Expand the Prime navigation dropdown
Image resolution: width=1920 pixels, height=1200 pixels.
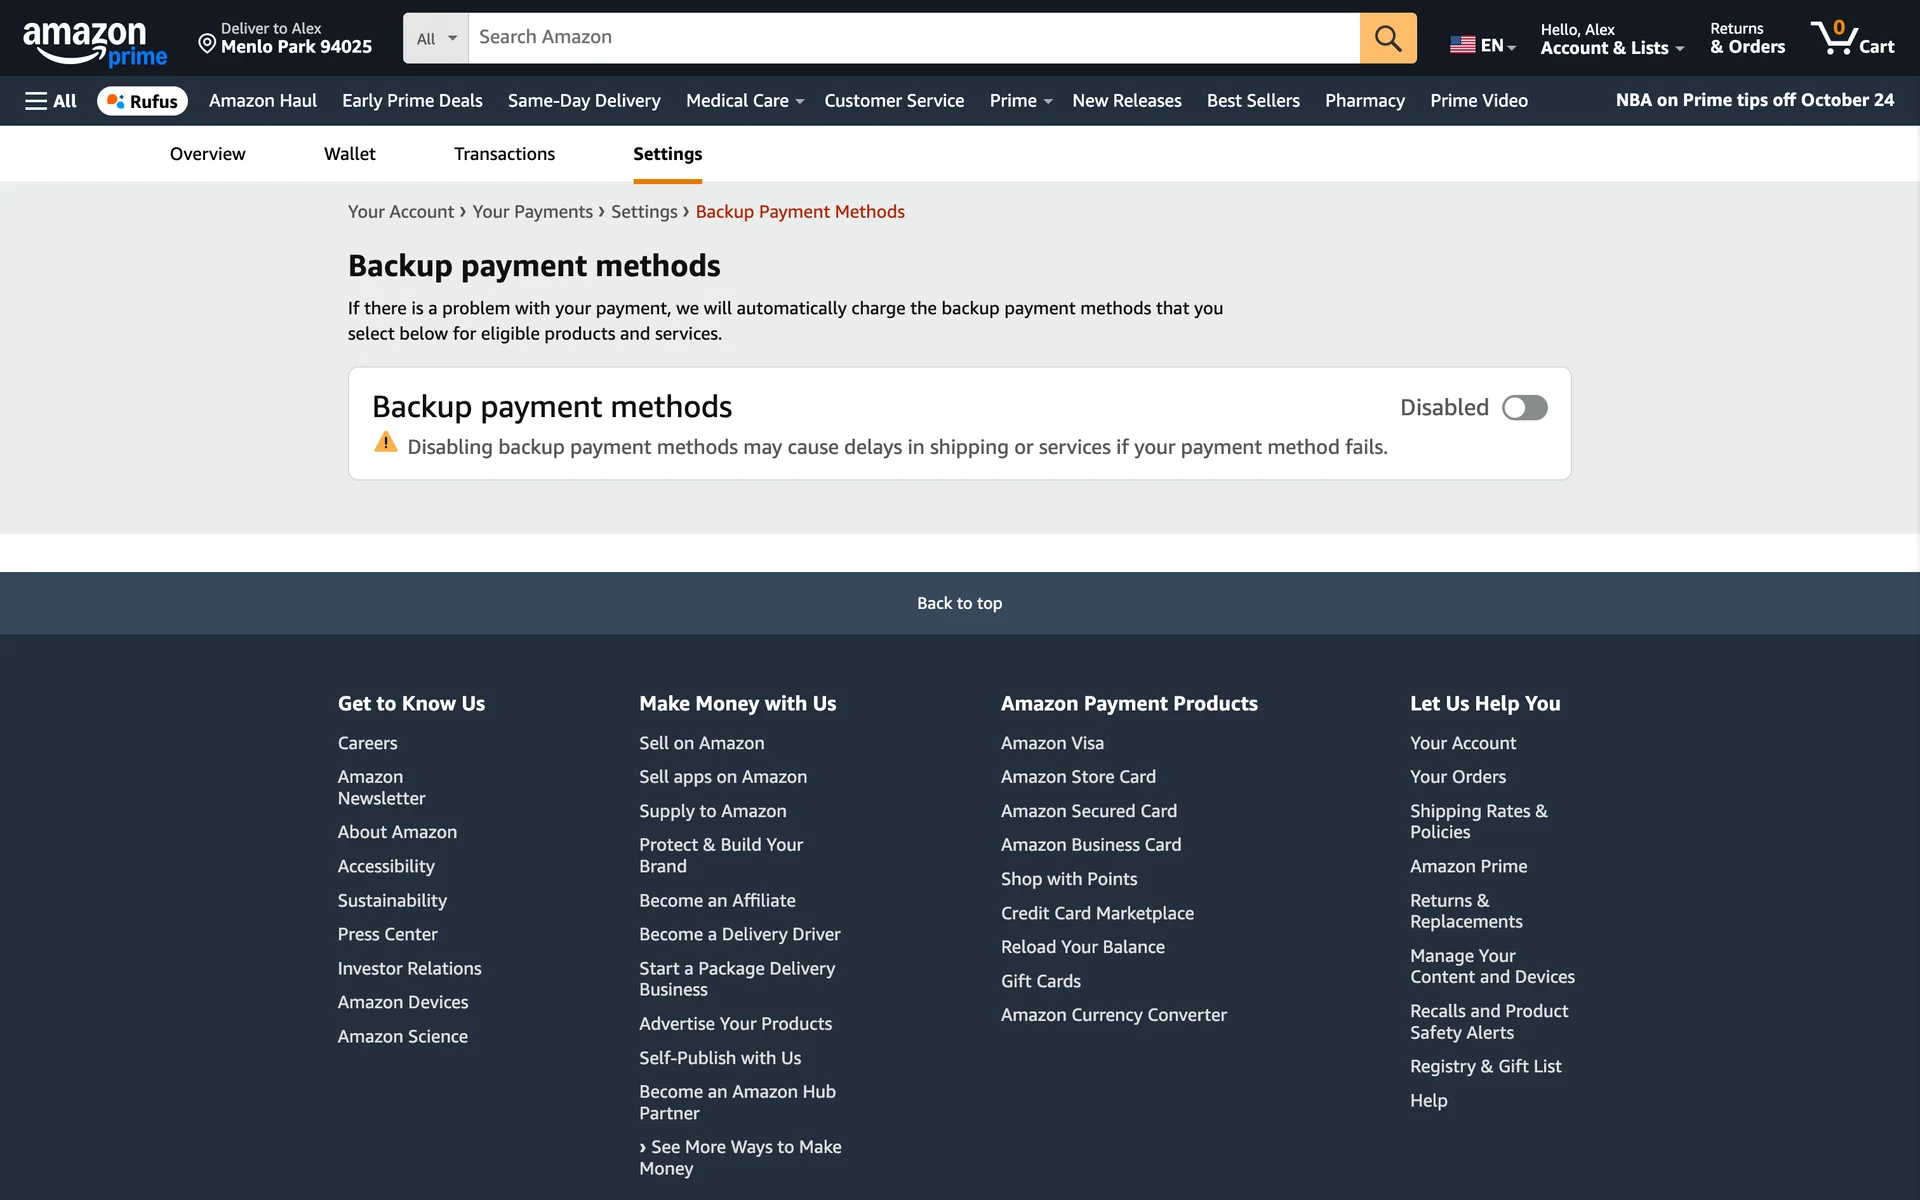[1020, 101]
